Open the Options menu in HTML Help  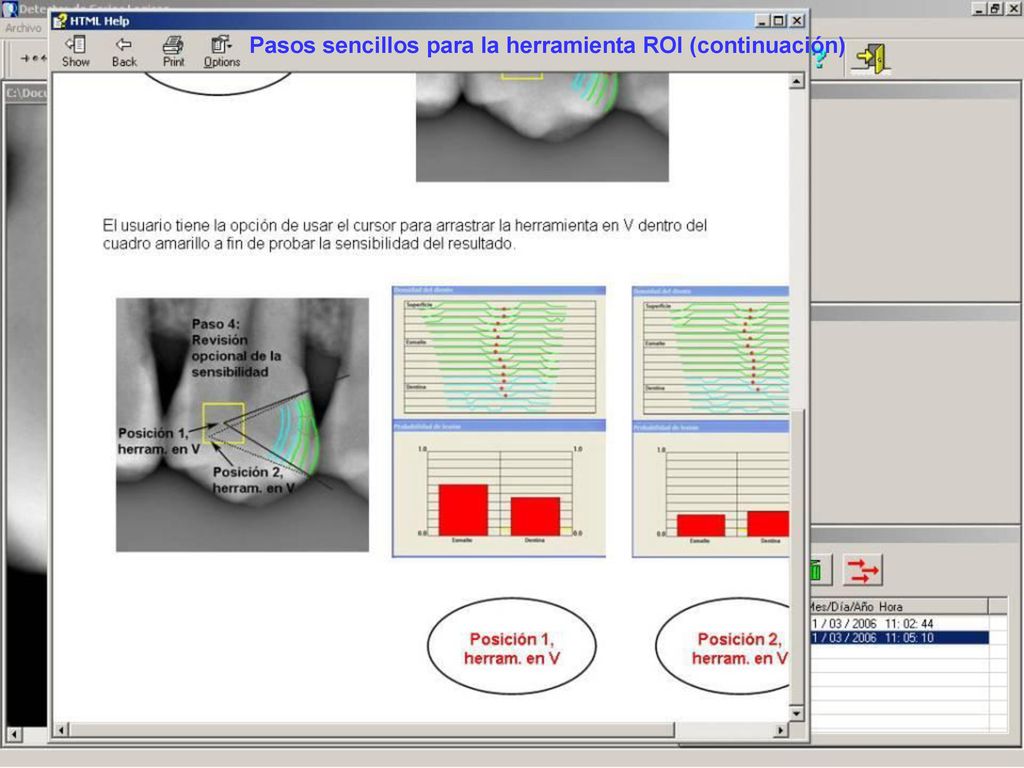tap(221, 52)
